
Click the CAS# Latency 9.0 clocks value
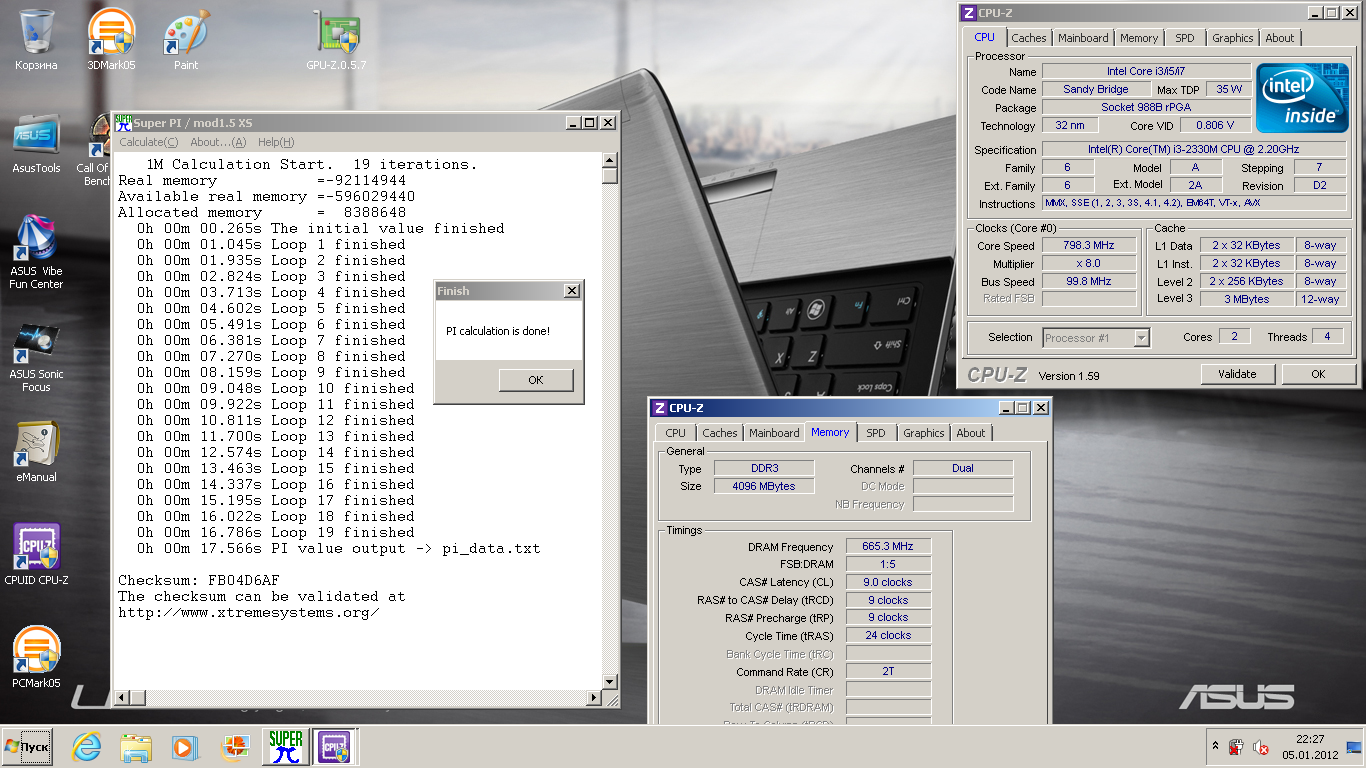click(x=888, y=582)
